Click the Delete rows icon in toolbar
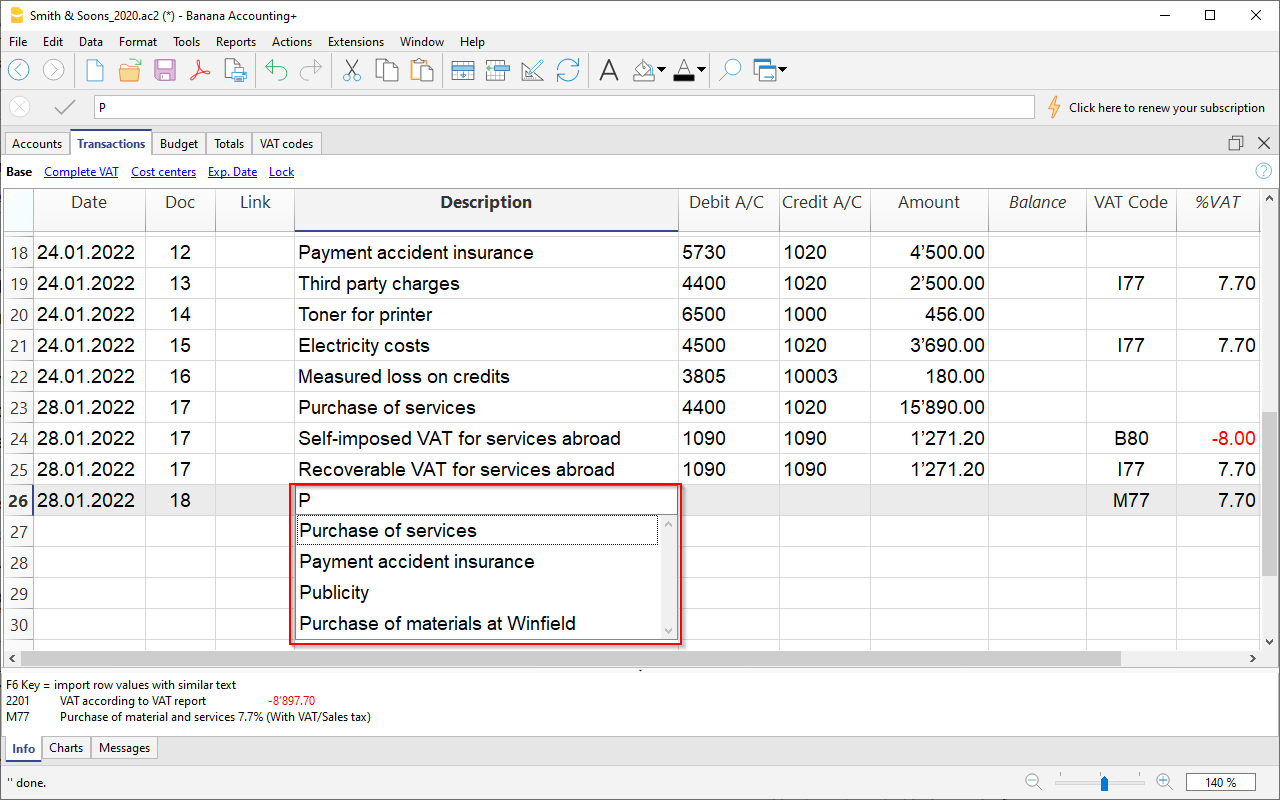The width and height of the screenshot is (1280, 800). 498,70
